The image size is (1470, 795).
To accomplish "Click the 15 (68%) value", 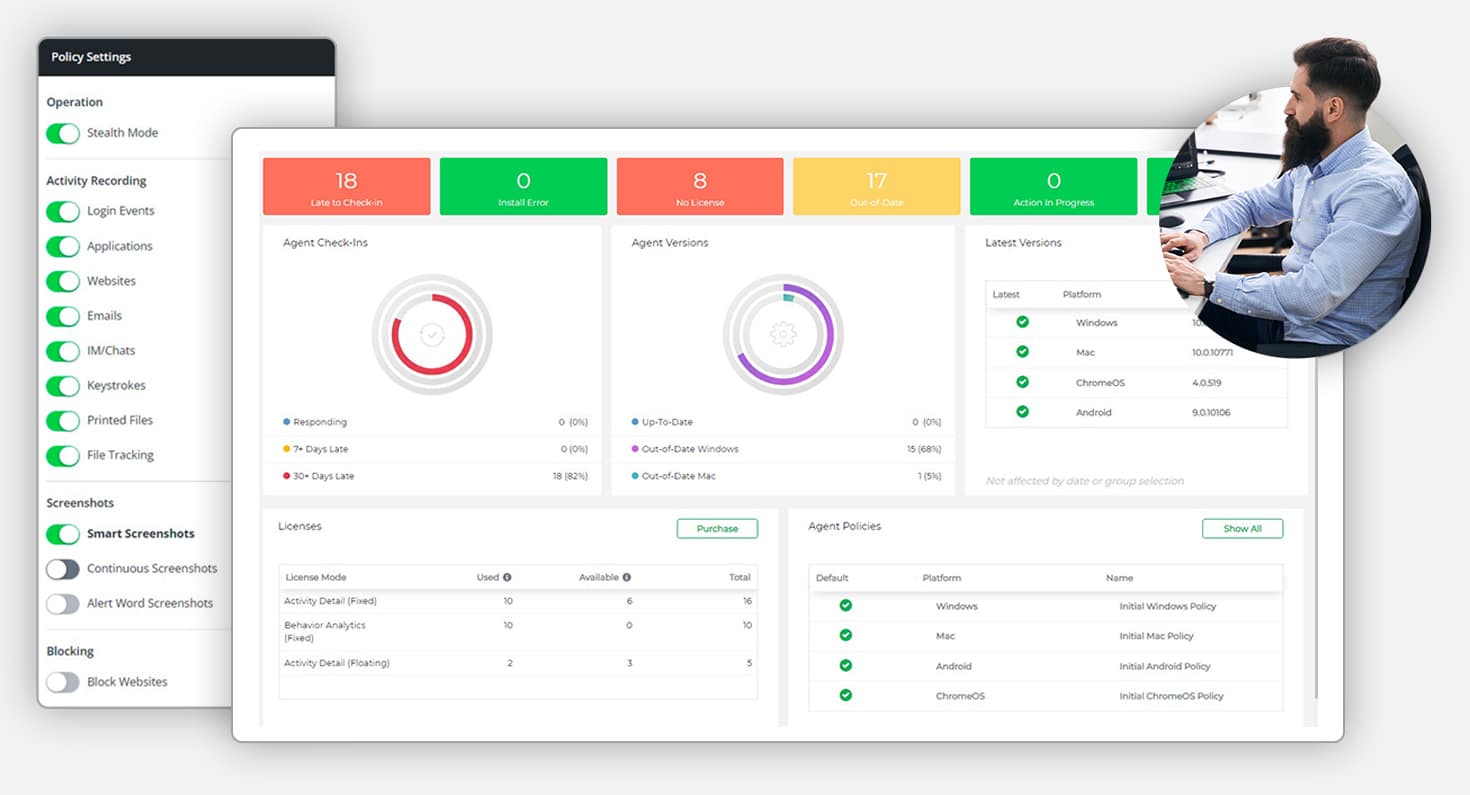I will coord(923,449).
